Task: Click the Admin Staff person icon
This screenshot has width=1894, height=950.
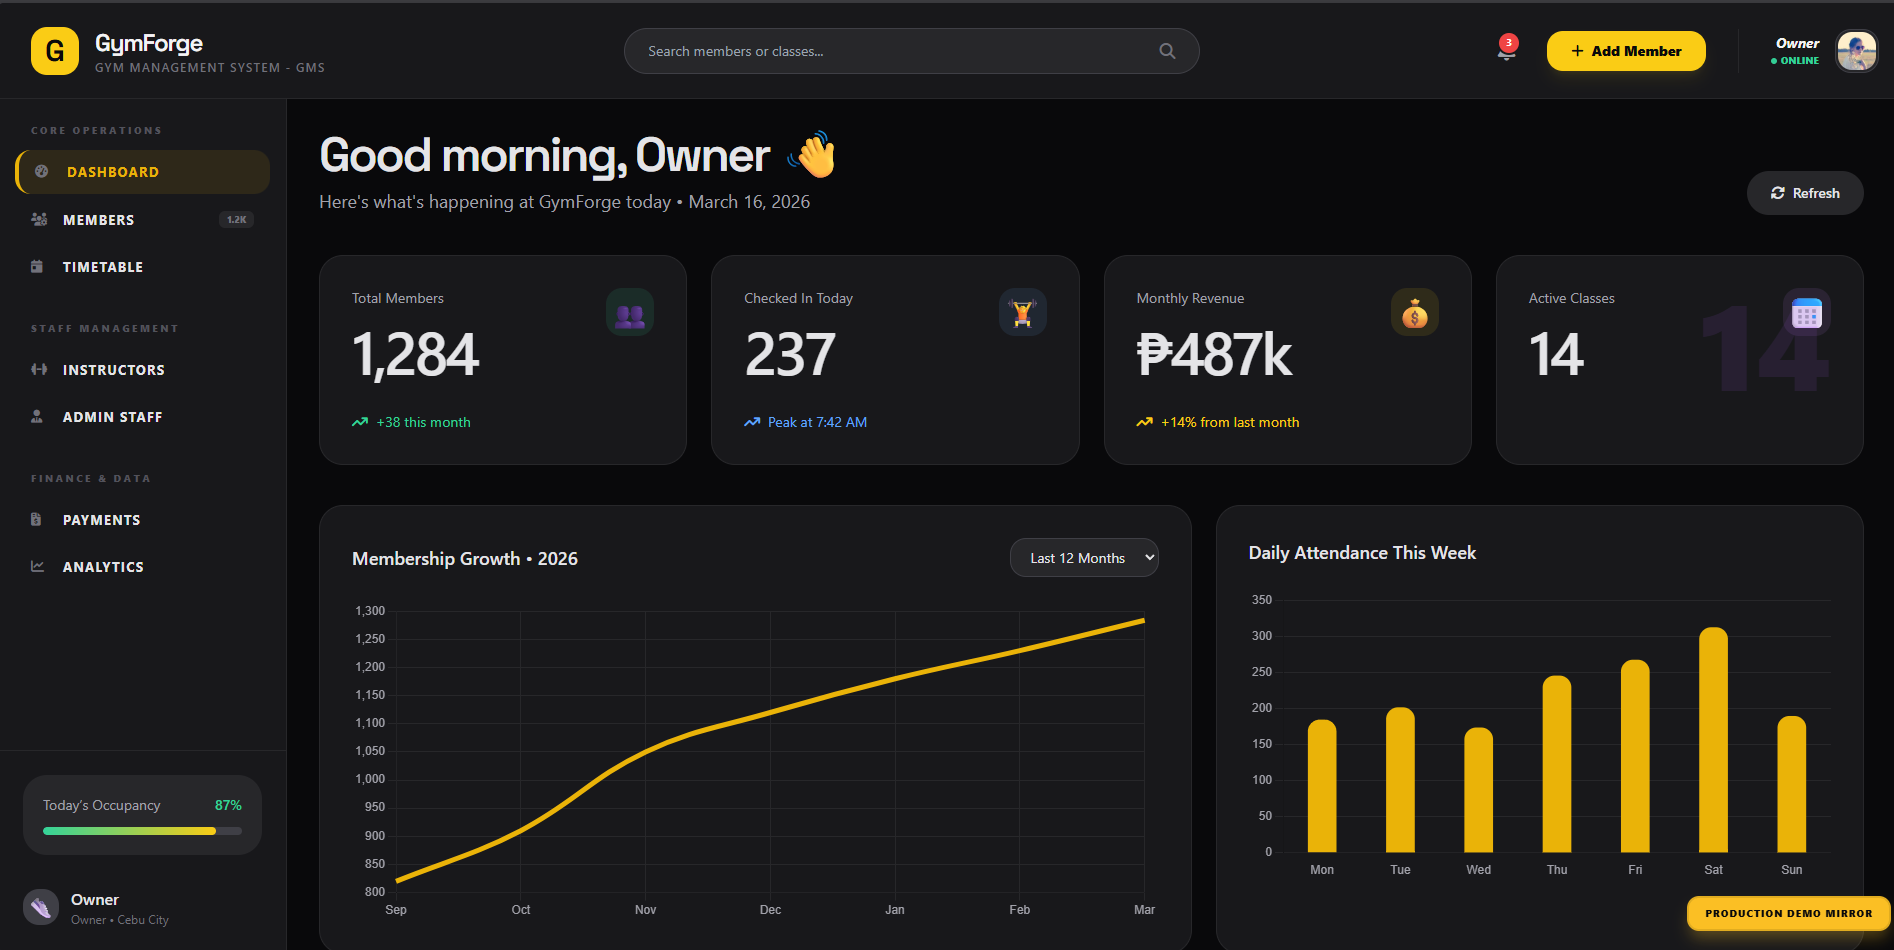Action: (x=37, y=416)
